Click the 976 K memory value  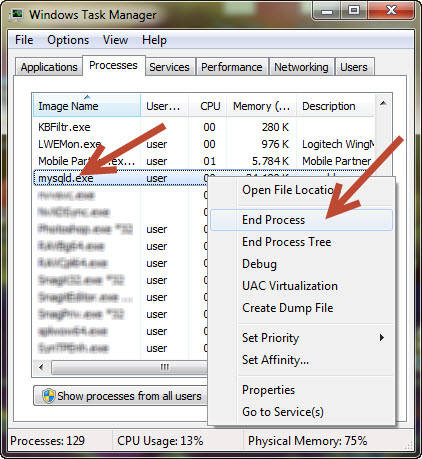[x=275, y=144]
